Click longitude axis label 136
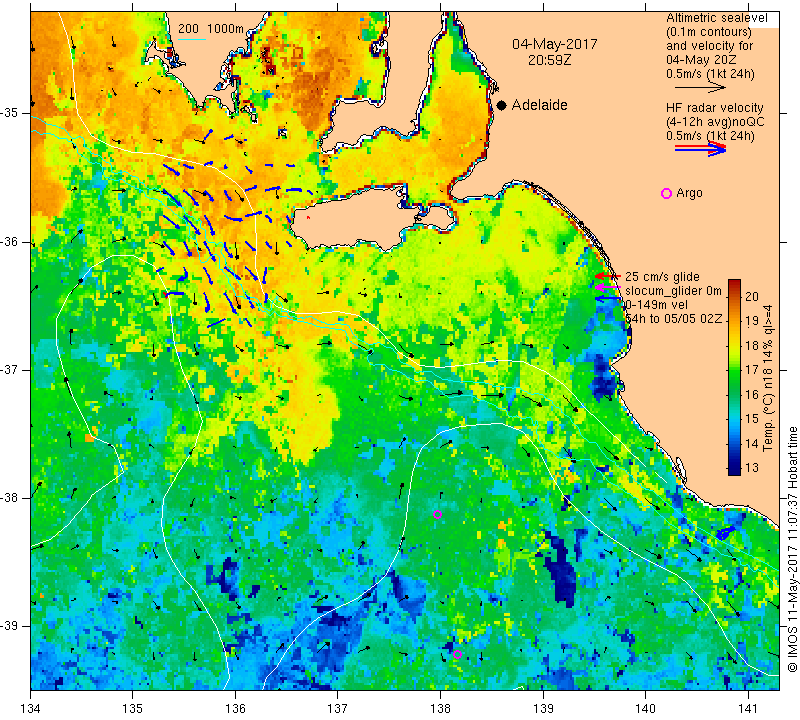Viewport: 800px width, 720px height. coord(235,708)
